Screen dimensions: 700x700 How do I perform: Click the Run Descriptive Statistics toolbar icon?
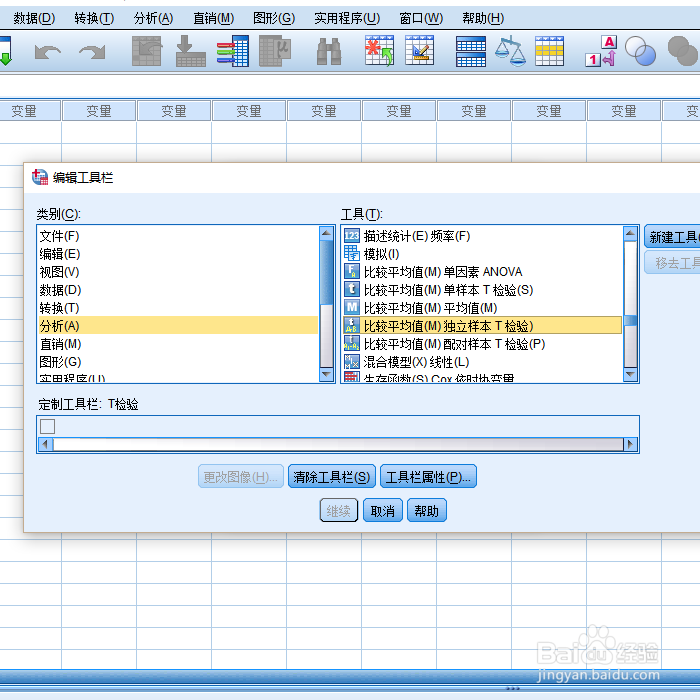(x=275, y=51)
